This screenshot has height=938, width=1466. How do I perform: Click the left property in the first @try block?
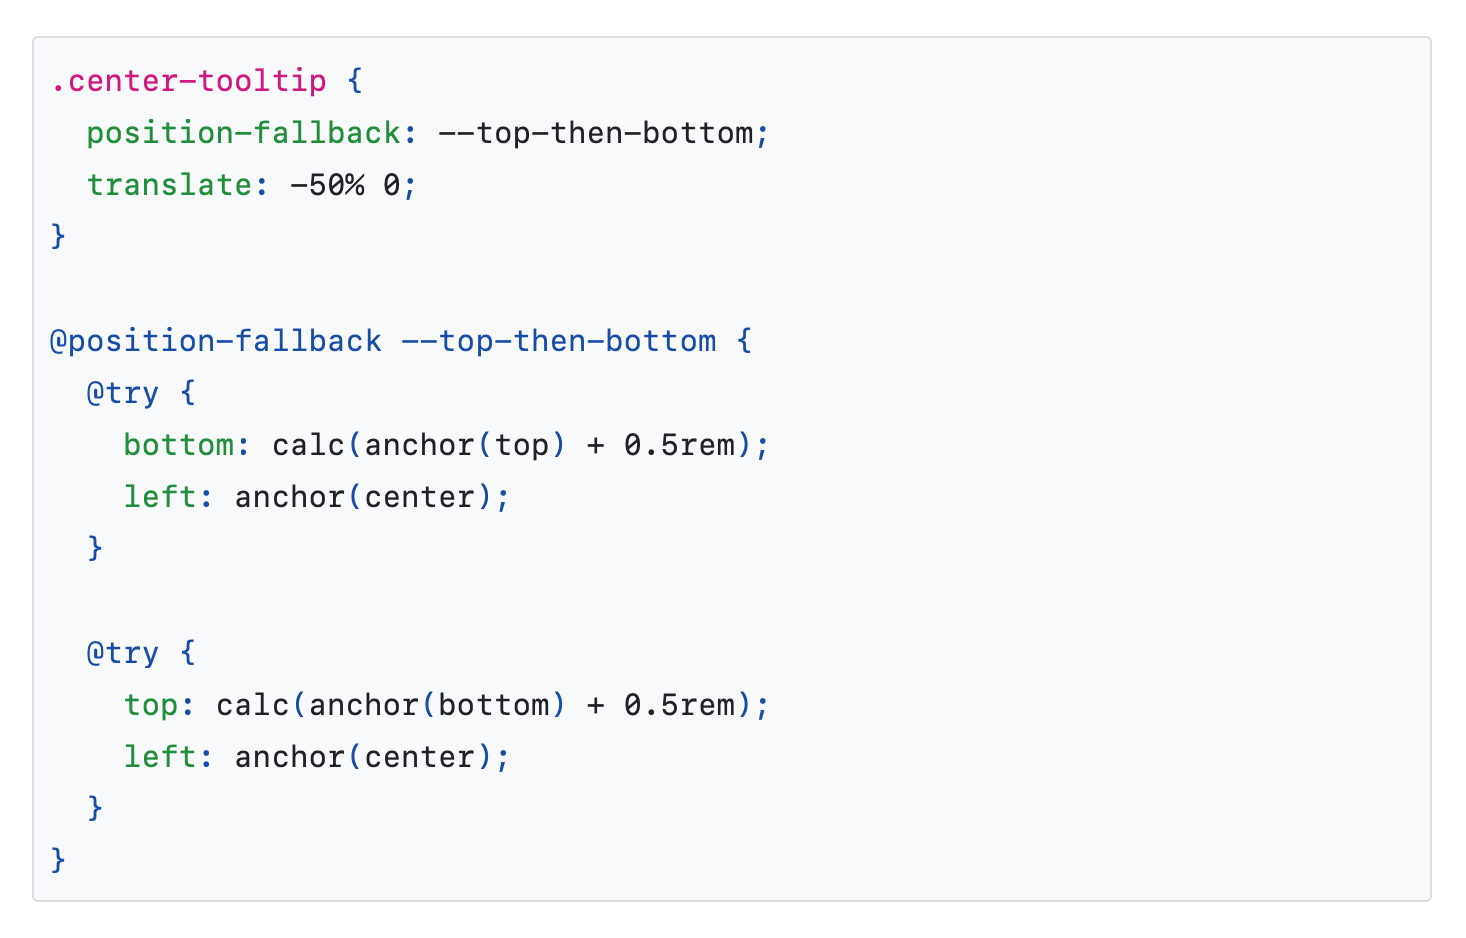(160, 497)
